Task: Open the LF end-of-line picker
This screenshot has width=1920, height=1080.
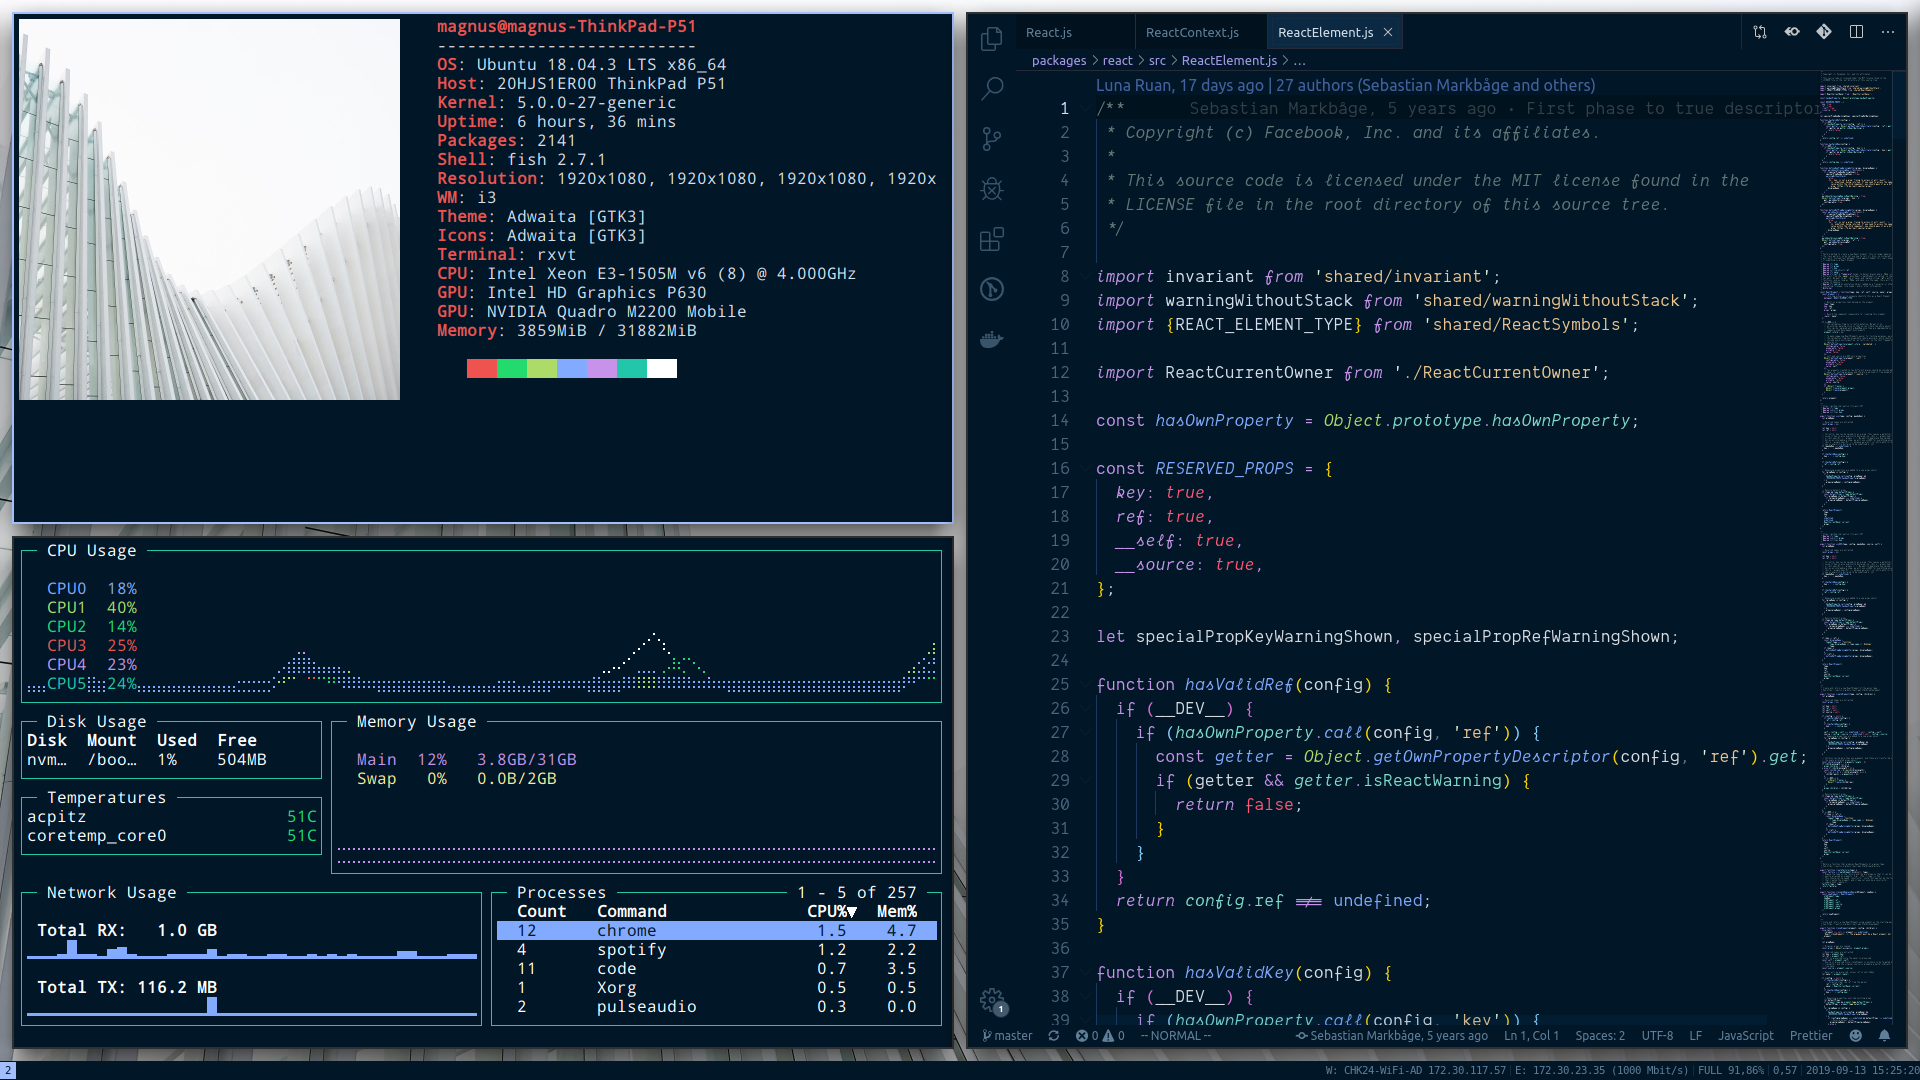Action: (1696, 1036)
